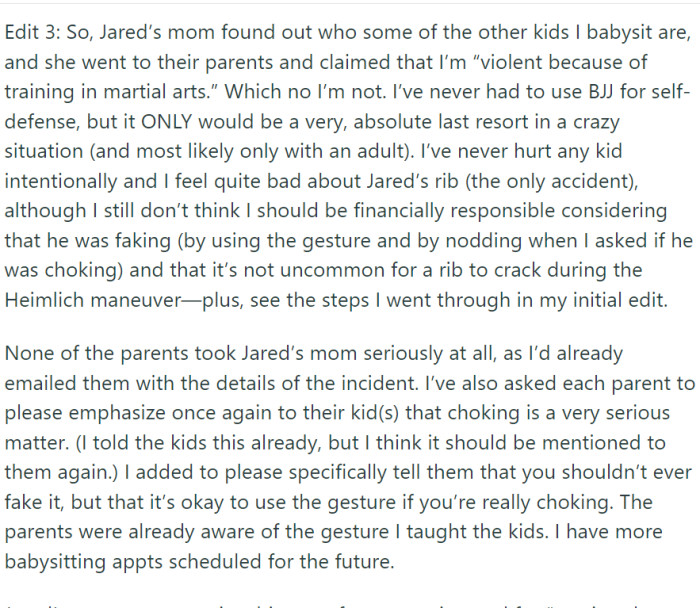Click the word "emailed"
The height and width of the screenshot is (608, 700).
pyautogui.click(x=46, y=384)
